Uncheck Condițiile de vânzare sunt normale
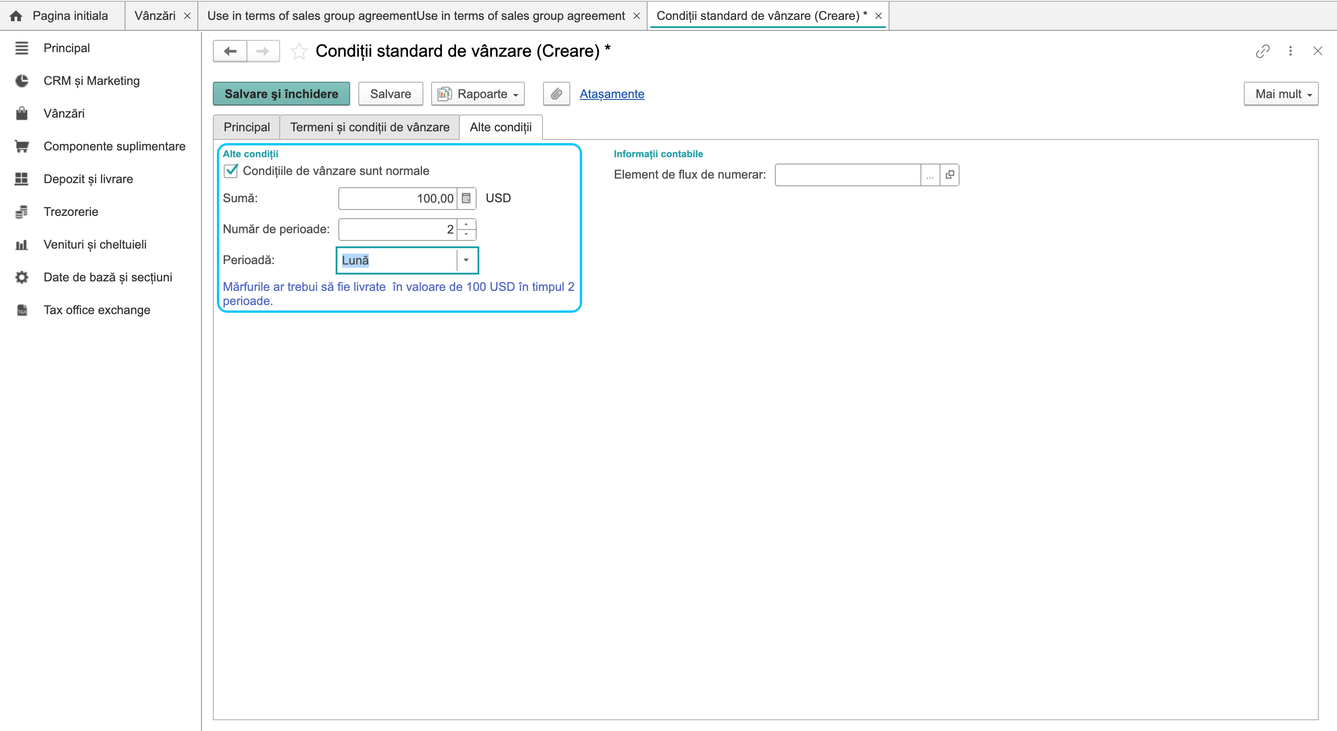The width and height of the screenshot is (1337, 731). tap(231, 171)
